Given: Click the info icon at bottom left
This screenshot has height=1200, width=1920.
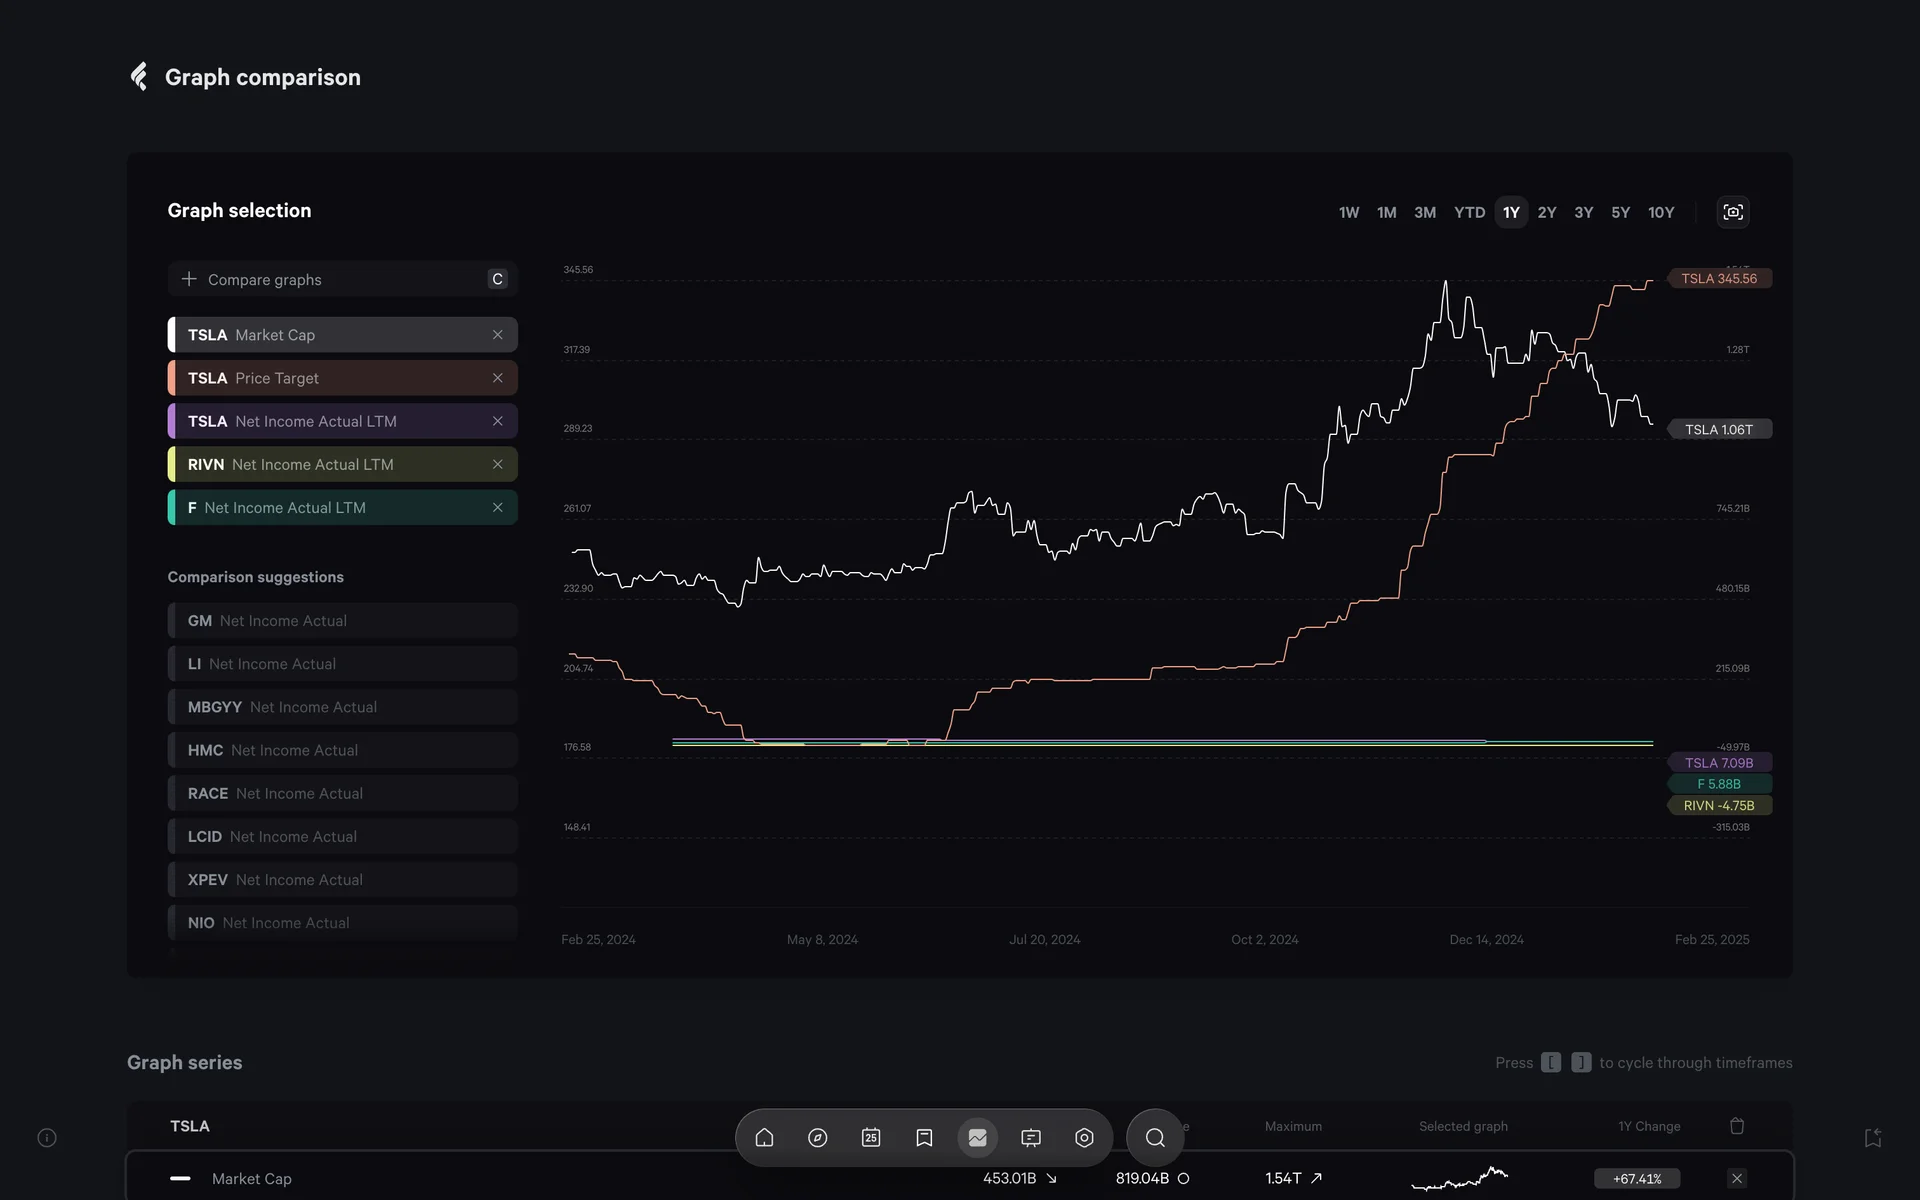Looking at the screenshot, I should (47, 1138).
